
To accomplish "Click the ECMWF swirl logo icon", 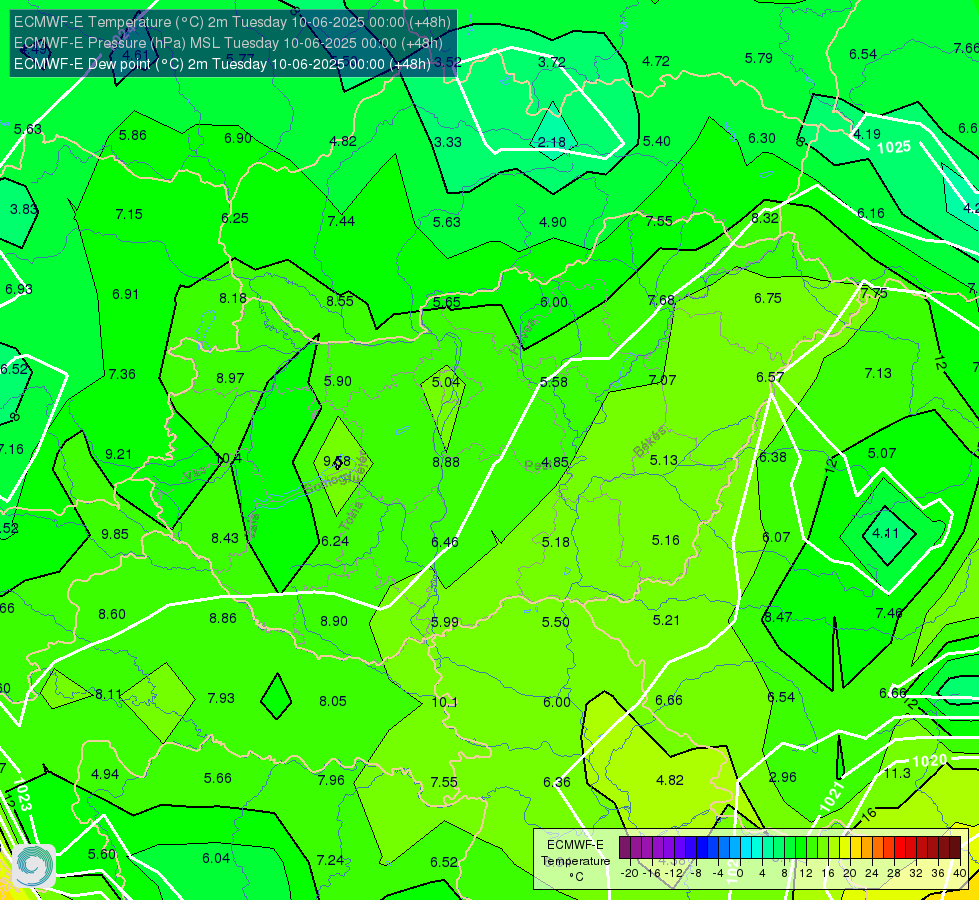I will 35,866.
